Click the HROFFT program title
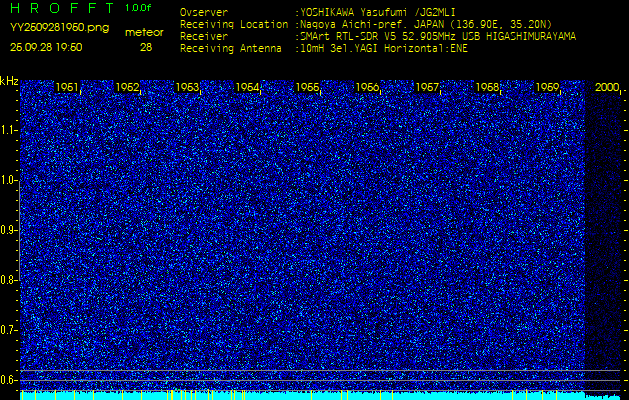Viewport: 629px width, 400px height. [x=63, y=8]
